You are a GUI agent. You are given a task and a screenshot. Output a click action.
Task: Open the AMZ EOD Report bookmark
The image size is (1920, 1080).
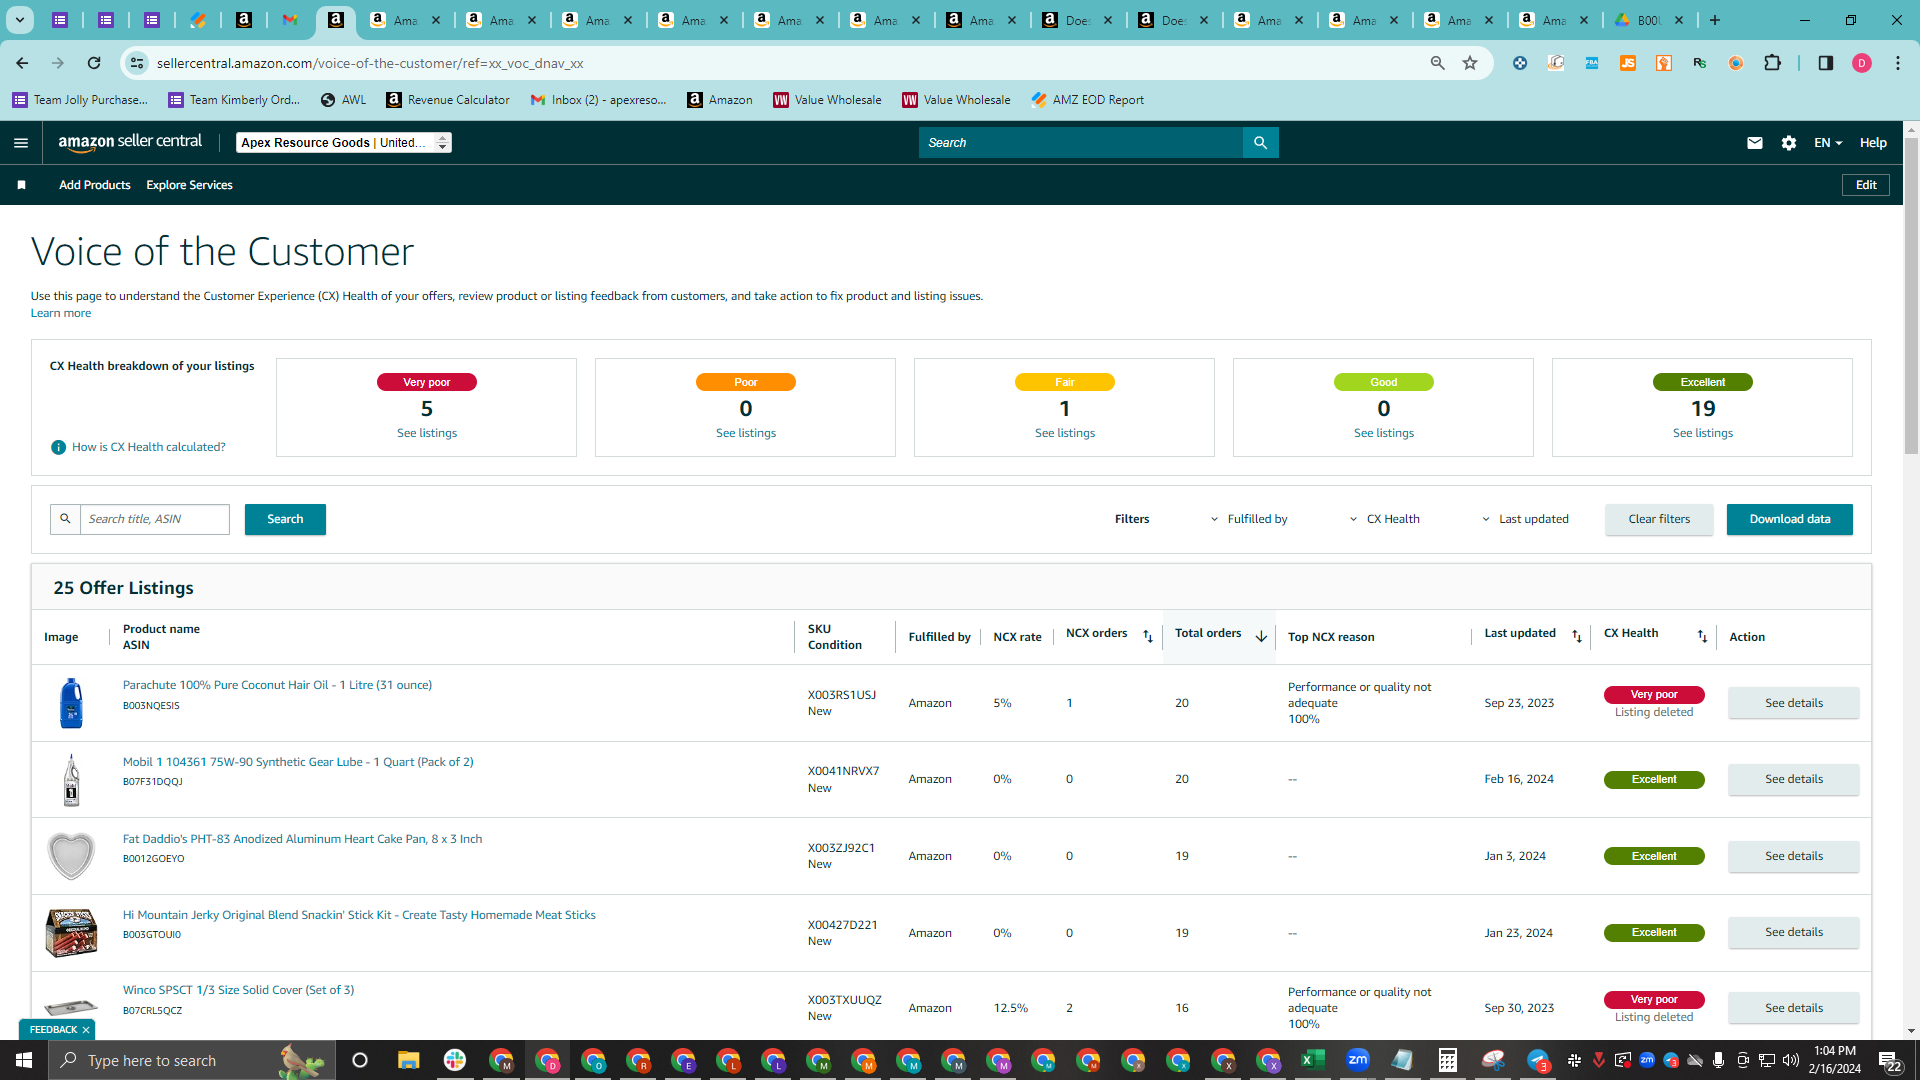(1088, 100)
